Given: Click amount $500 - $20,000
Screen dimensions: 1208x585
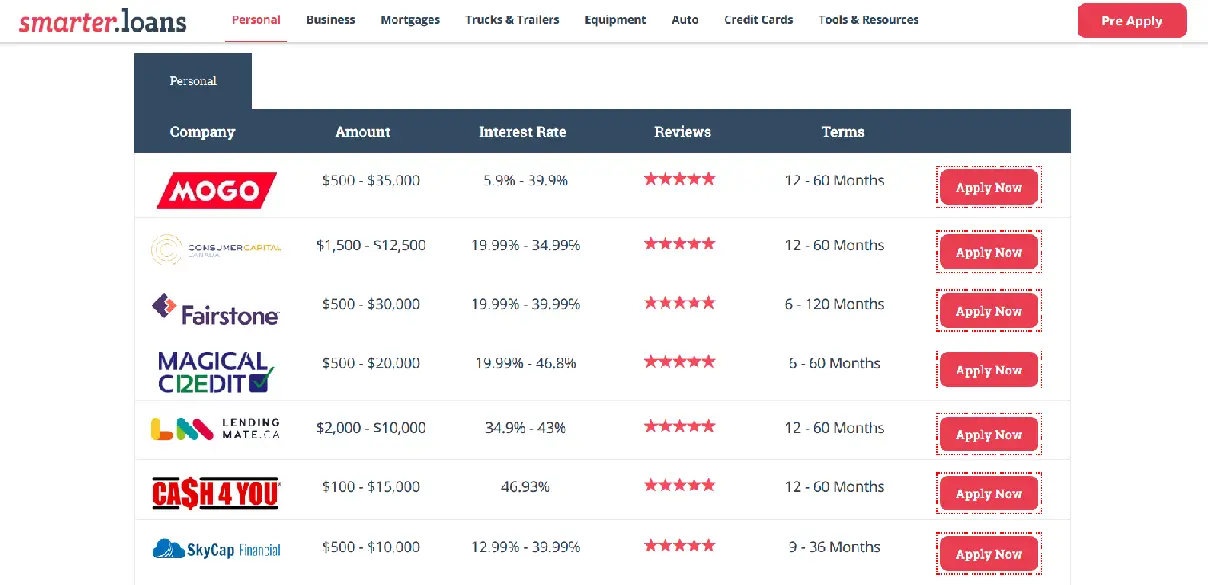Looking at the screenshot, I should (371, 363).
